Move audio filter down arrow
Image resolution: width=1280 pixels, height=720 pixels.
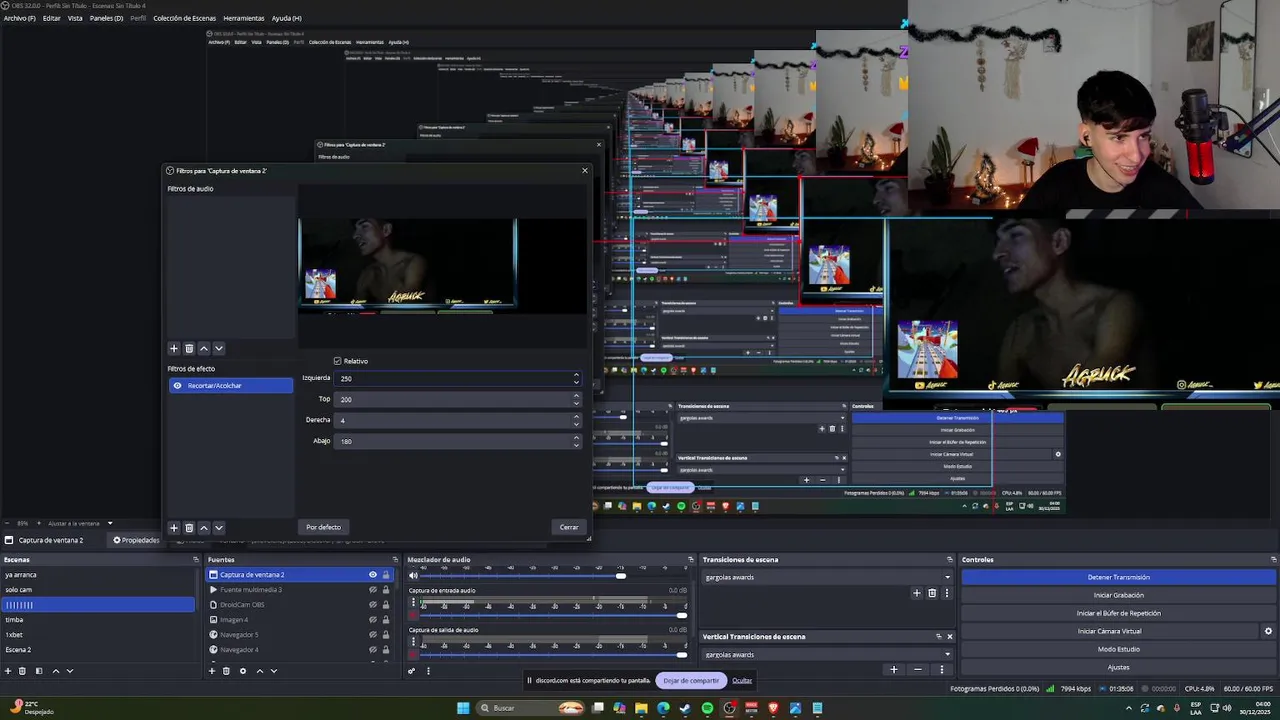[x=219, y=348]
